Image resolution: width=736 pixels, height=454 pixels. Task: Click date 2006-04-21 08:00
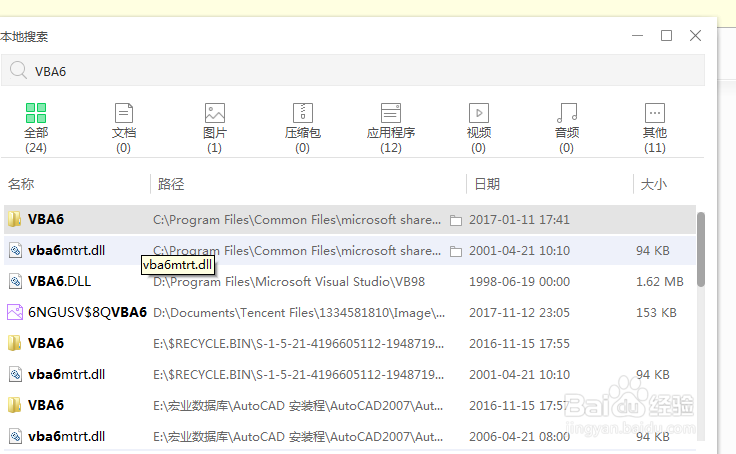pyautogui.click(x=520, y=437)
